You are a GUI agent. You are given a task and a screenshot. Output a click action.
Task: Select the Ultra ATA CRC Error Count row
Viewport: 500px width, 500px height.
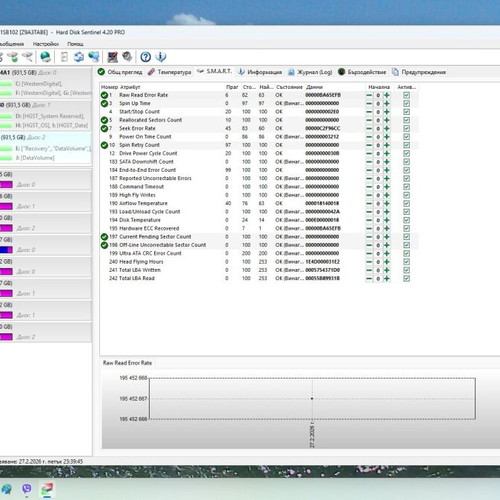point(259,253)
